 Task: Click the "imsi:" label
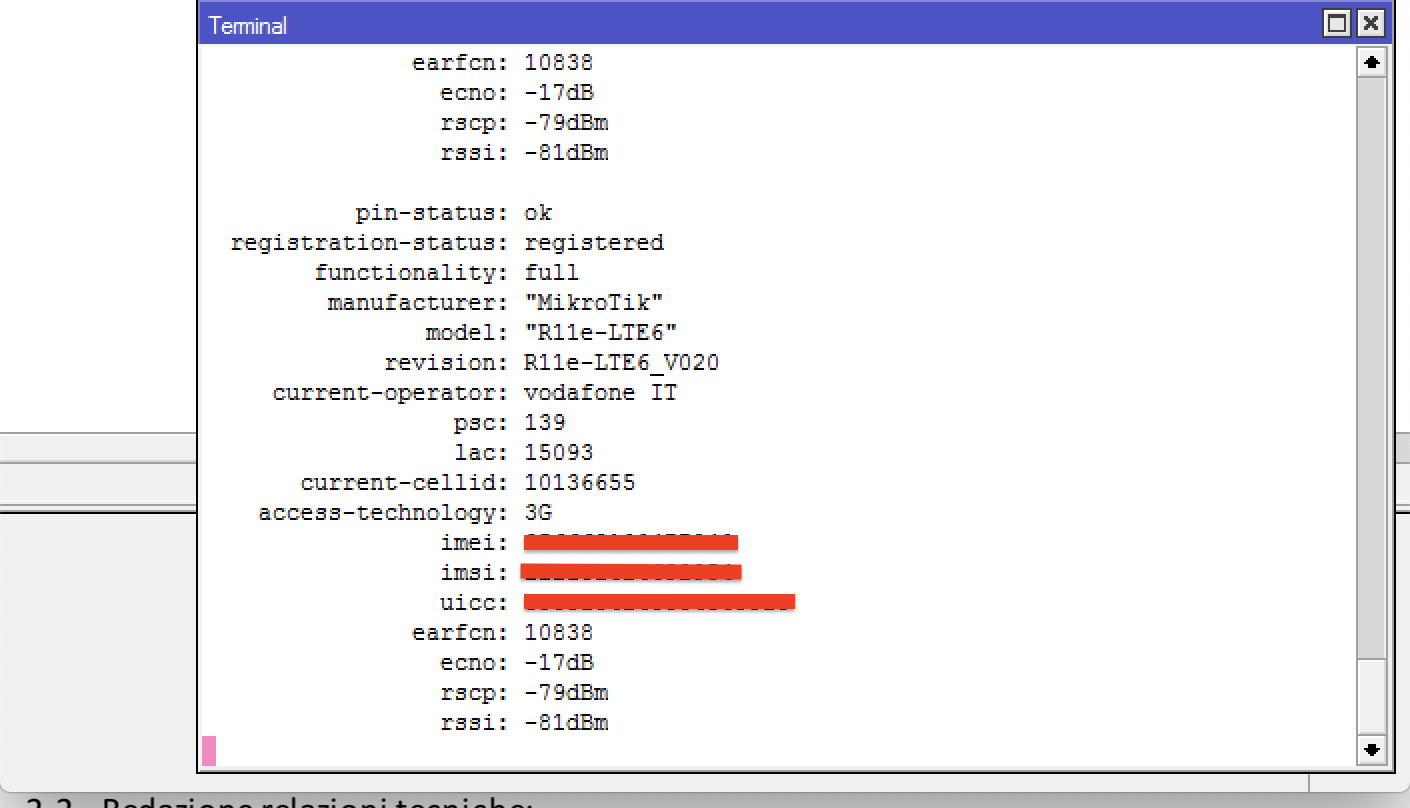pyautogui.click(x=475, y=573)
